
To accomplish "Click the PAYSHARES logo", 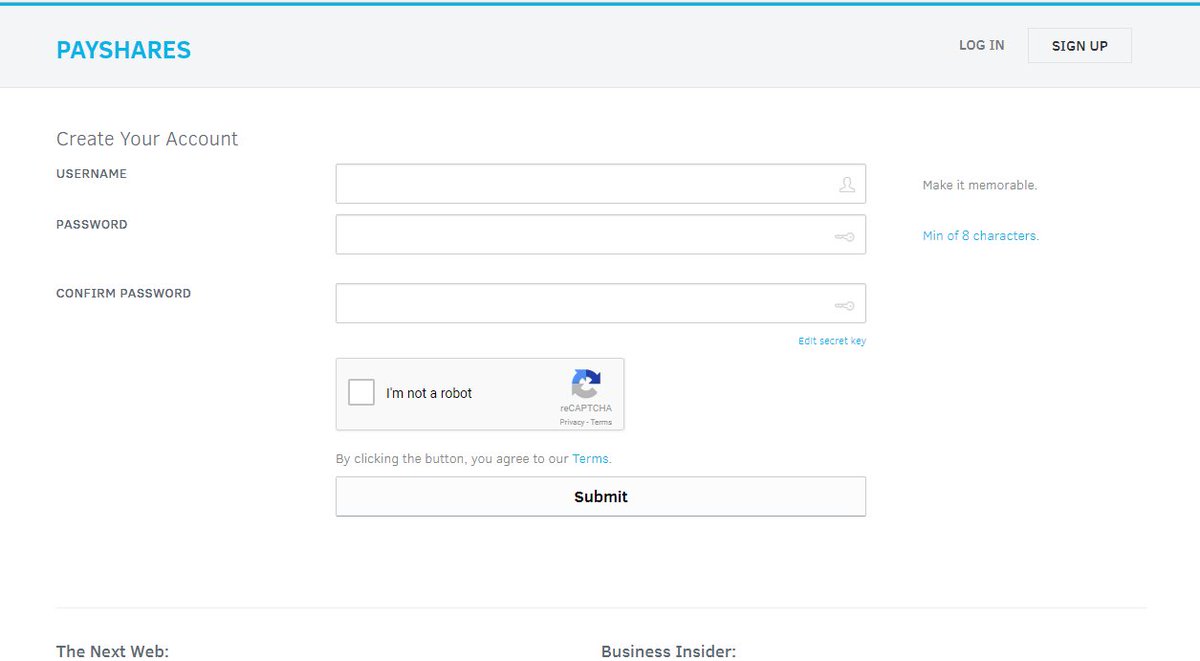I will (123, 49).
